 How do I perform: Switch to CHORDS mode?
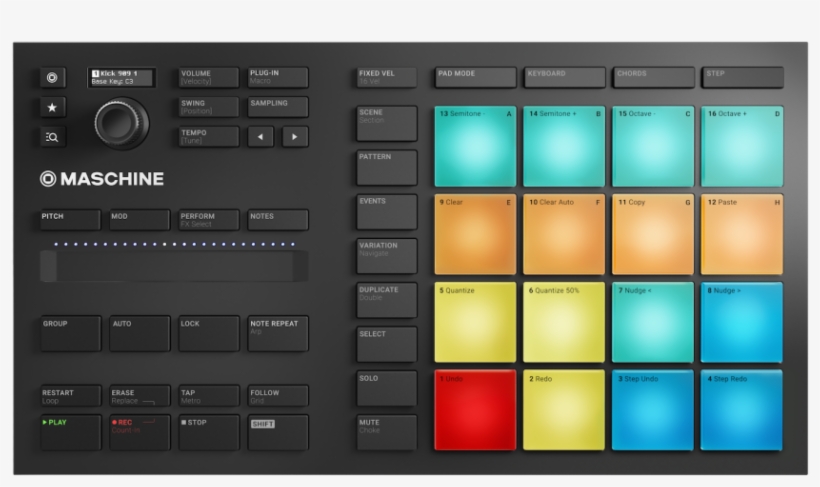[x=654, y=77]
